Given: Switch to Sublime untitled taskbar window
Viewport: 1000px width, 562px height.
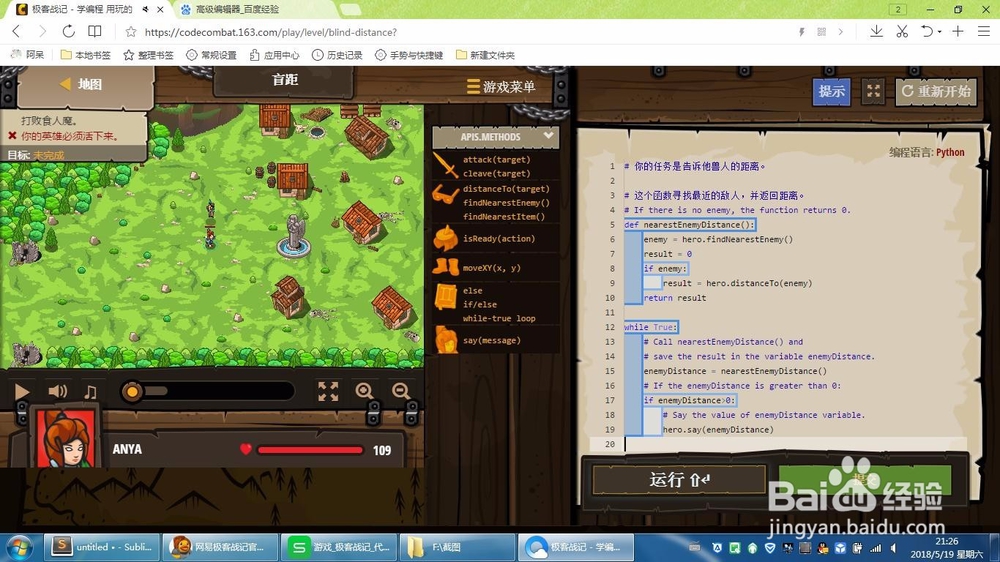Looking at the screenshot, I should pos(102,547).
